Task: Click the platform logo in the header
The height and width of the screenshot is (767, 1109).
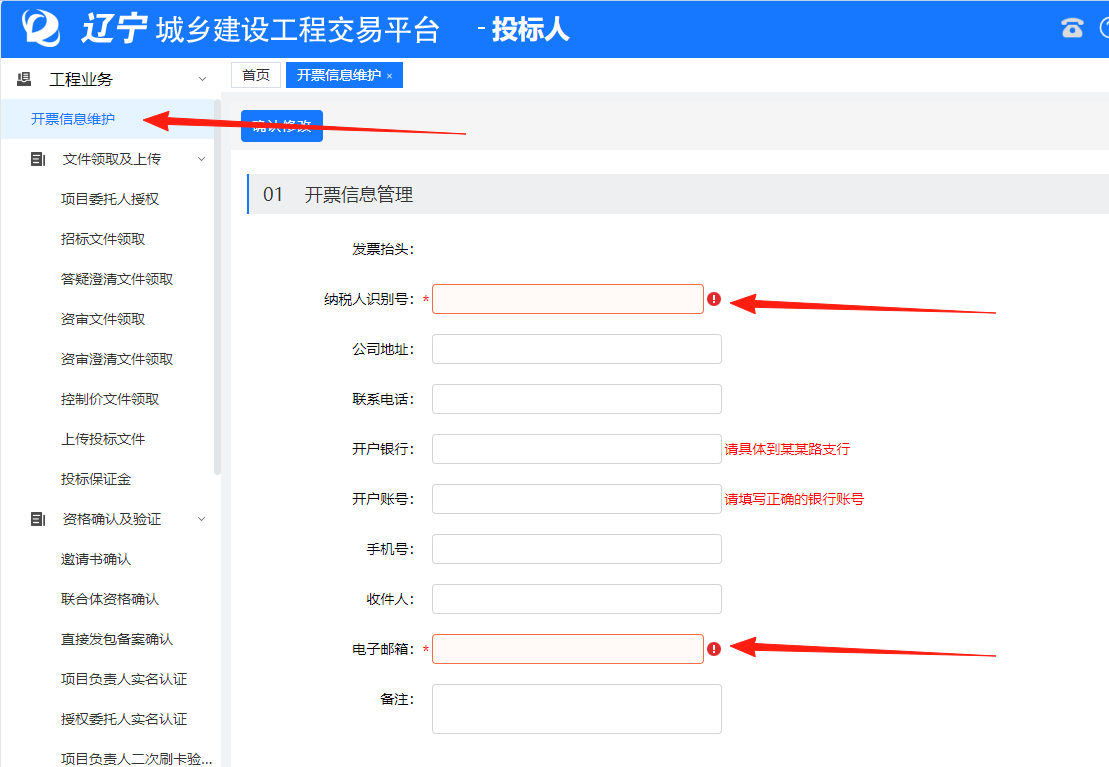Action: click(43, 28)
